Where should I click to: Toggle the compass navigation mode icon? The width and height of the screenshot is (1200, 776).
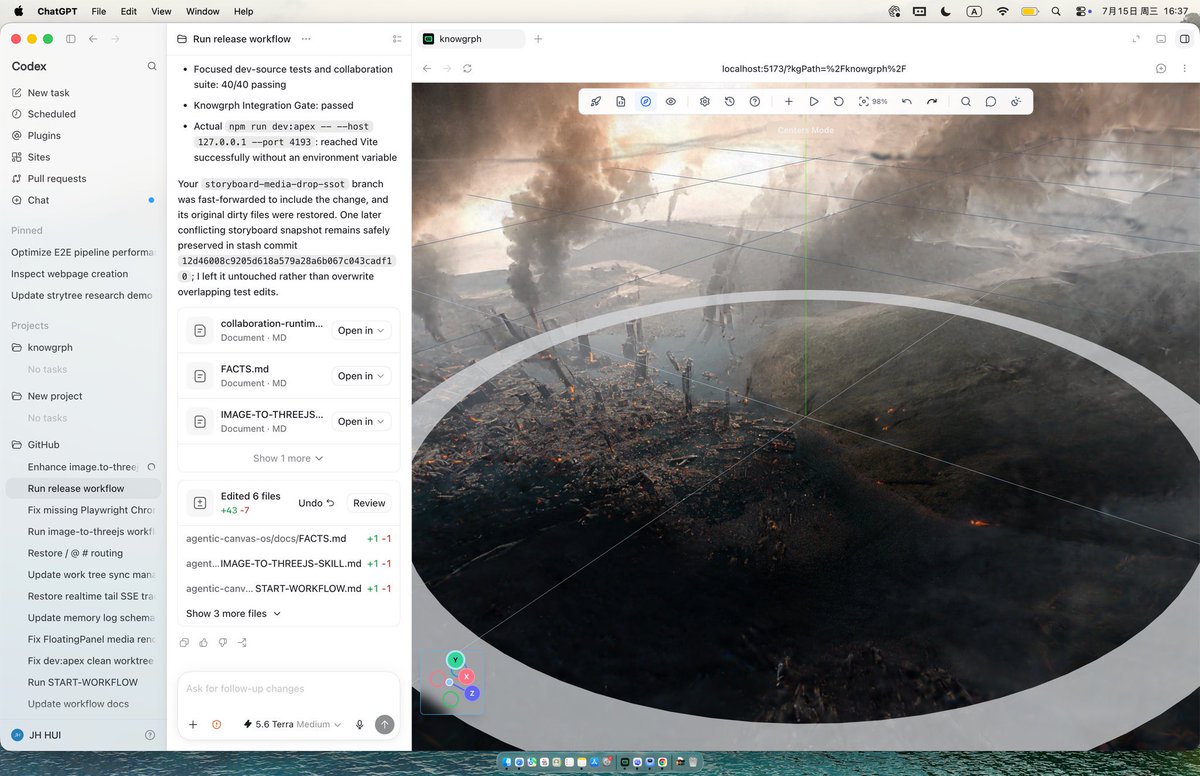click(x=646, y=101)
